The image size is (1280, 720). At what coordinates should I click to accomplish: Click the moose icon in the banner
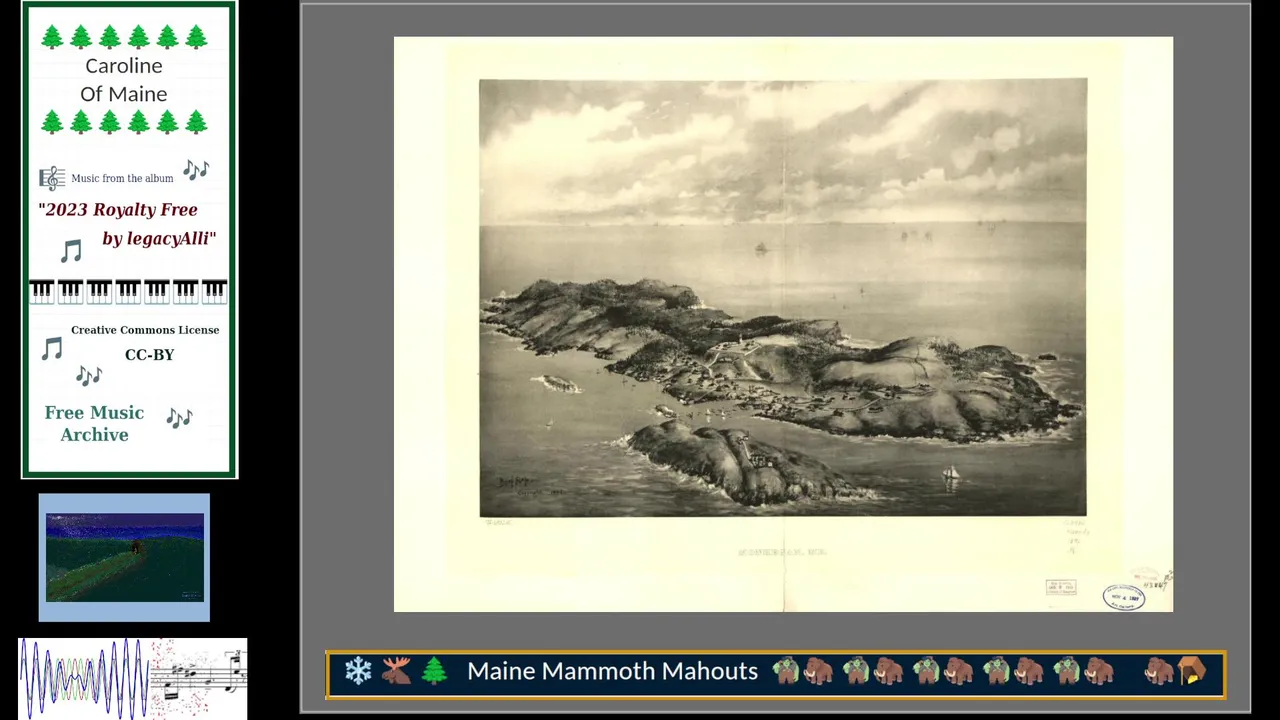(x=396, y=671)
